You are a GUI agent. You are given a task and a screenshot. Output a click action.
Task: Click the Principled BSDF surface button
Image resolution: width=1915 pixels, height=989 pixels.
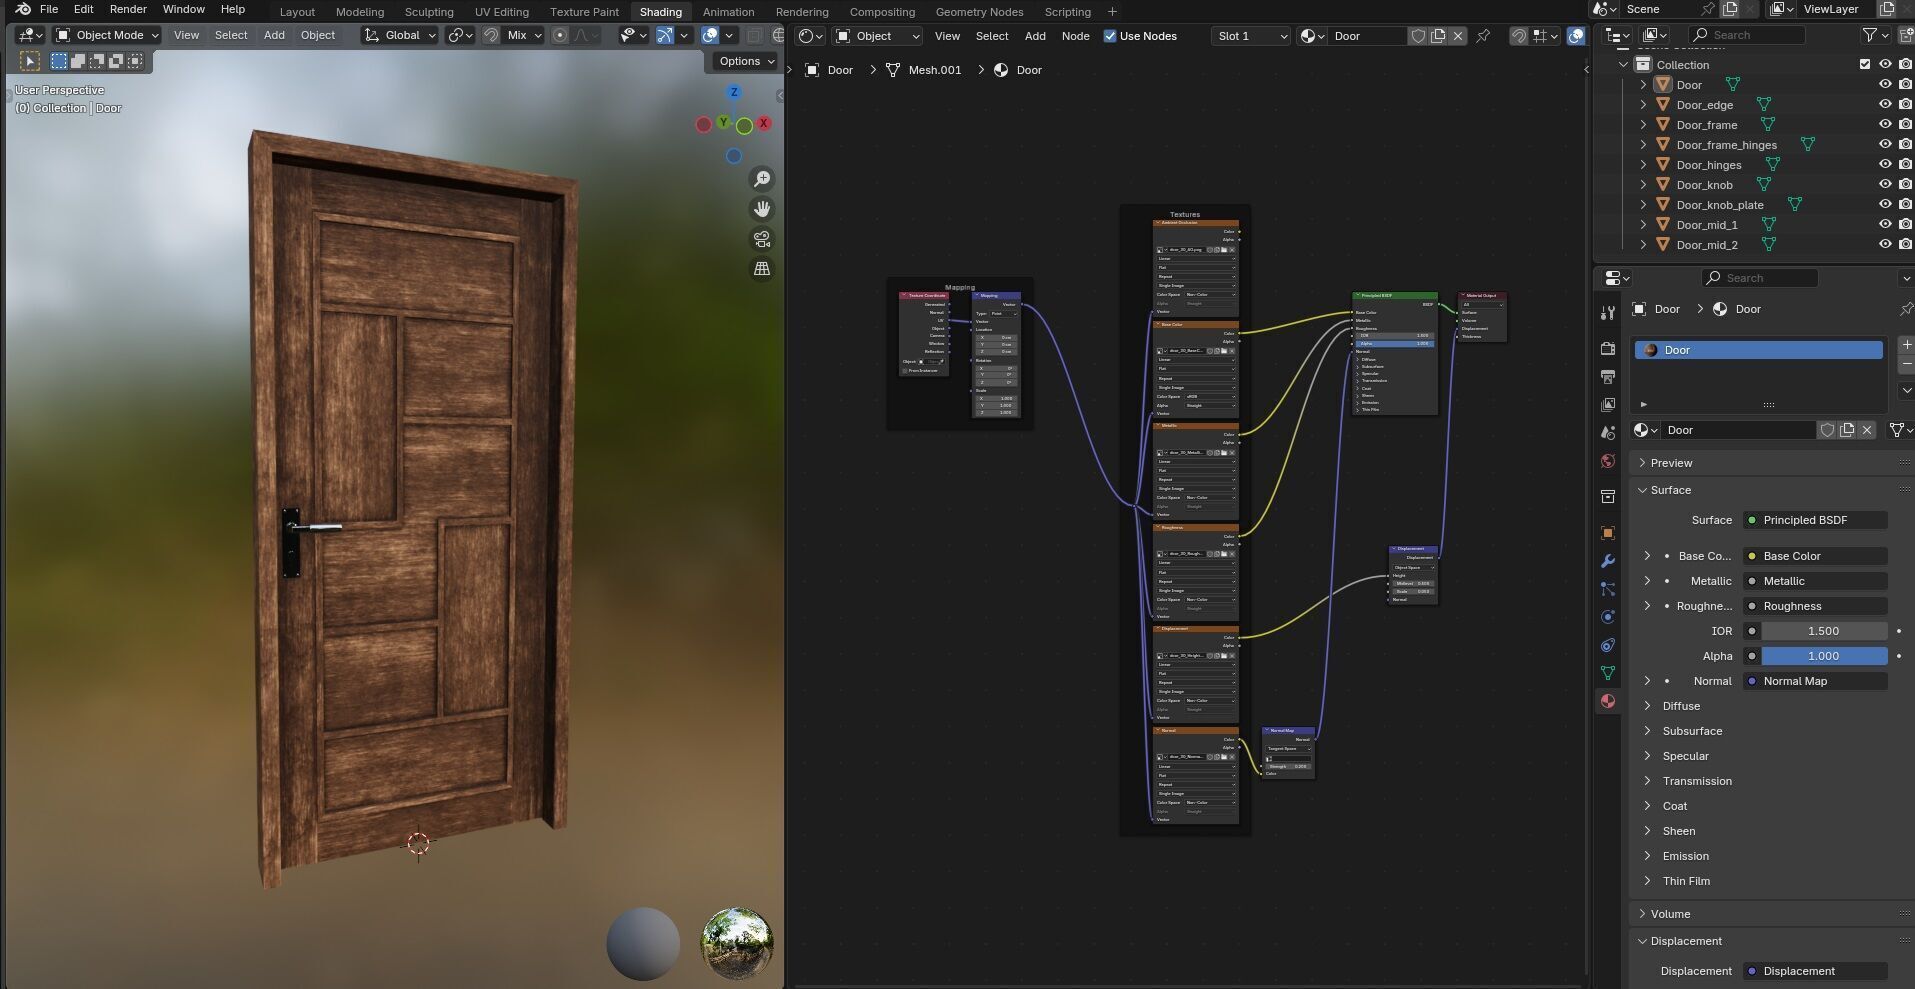tap(1815, 520)
